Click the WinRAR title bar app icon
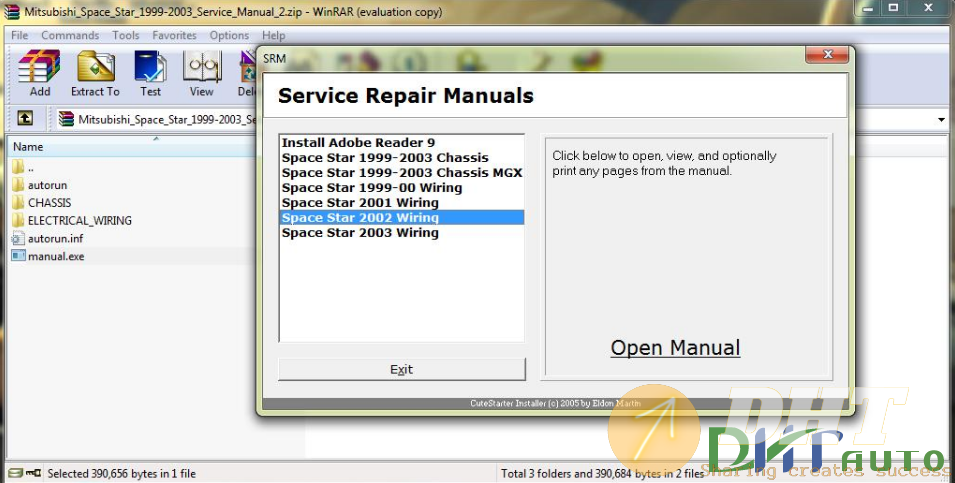 pyautogui.click(x=12, y=12)
